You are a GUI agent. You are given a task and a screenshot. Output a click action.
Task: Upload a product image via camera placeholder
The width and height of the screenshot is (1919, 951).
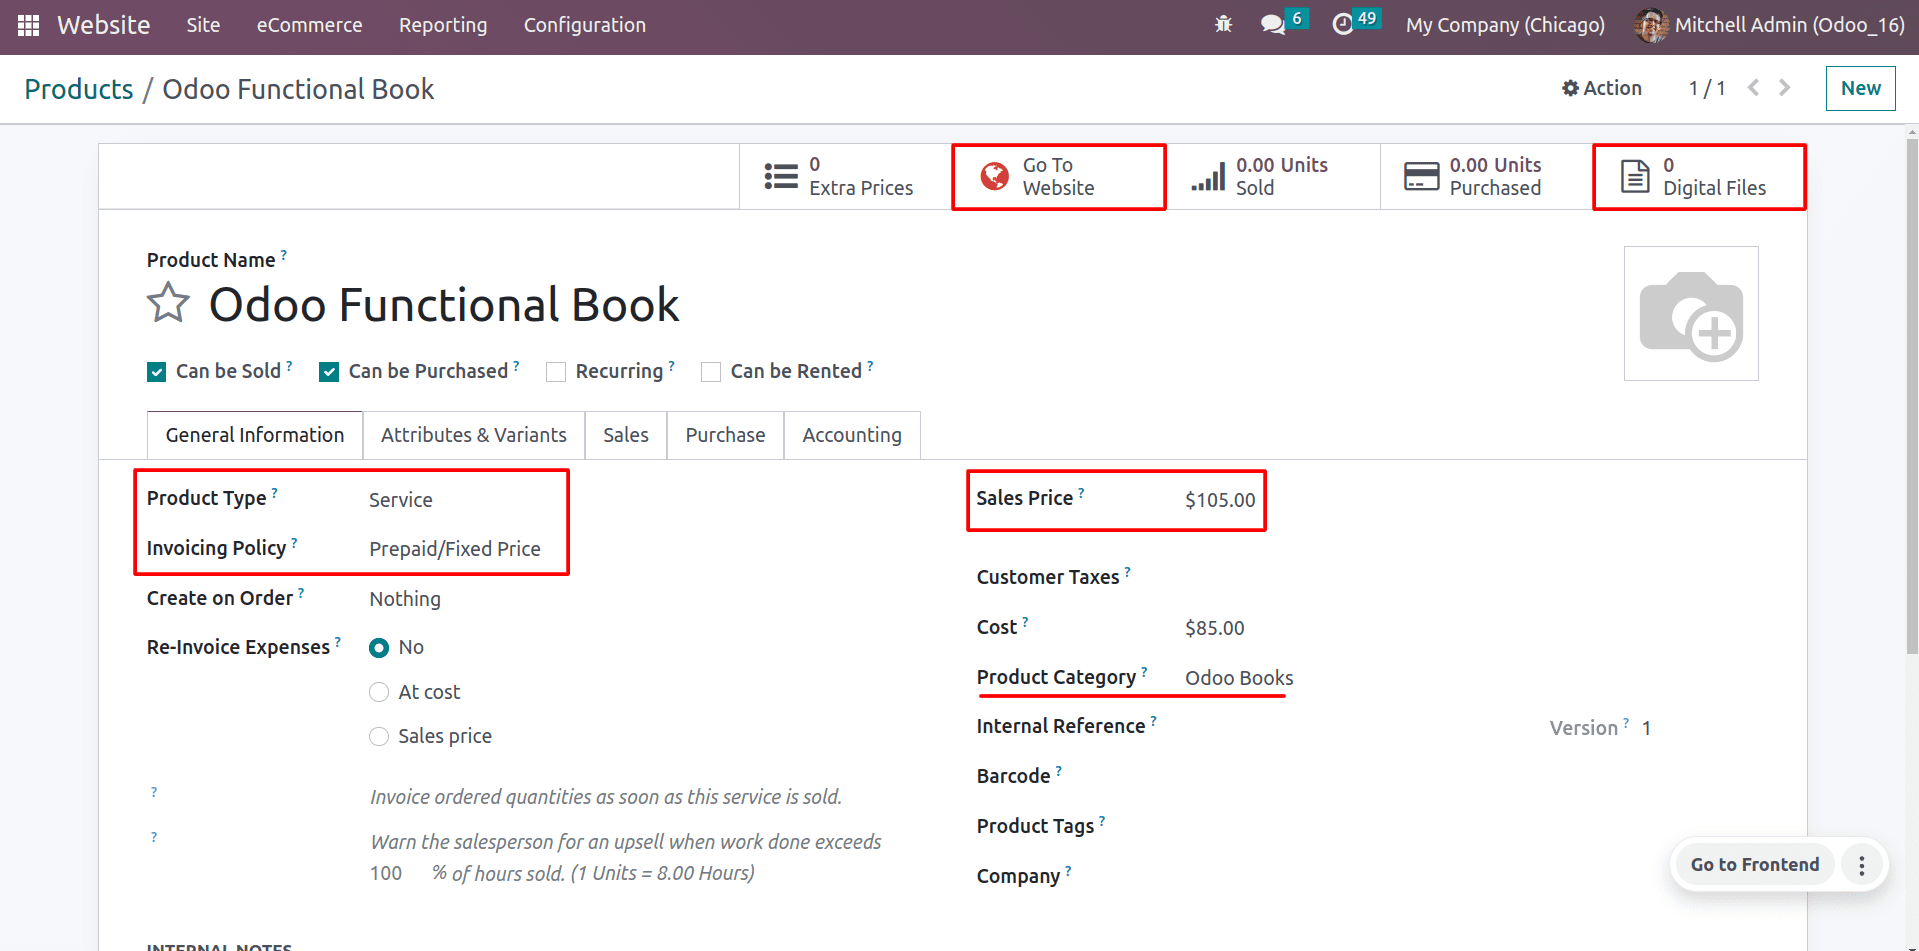coord(1691,313)
